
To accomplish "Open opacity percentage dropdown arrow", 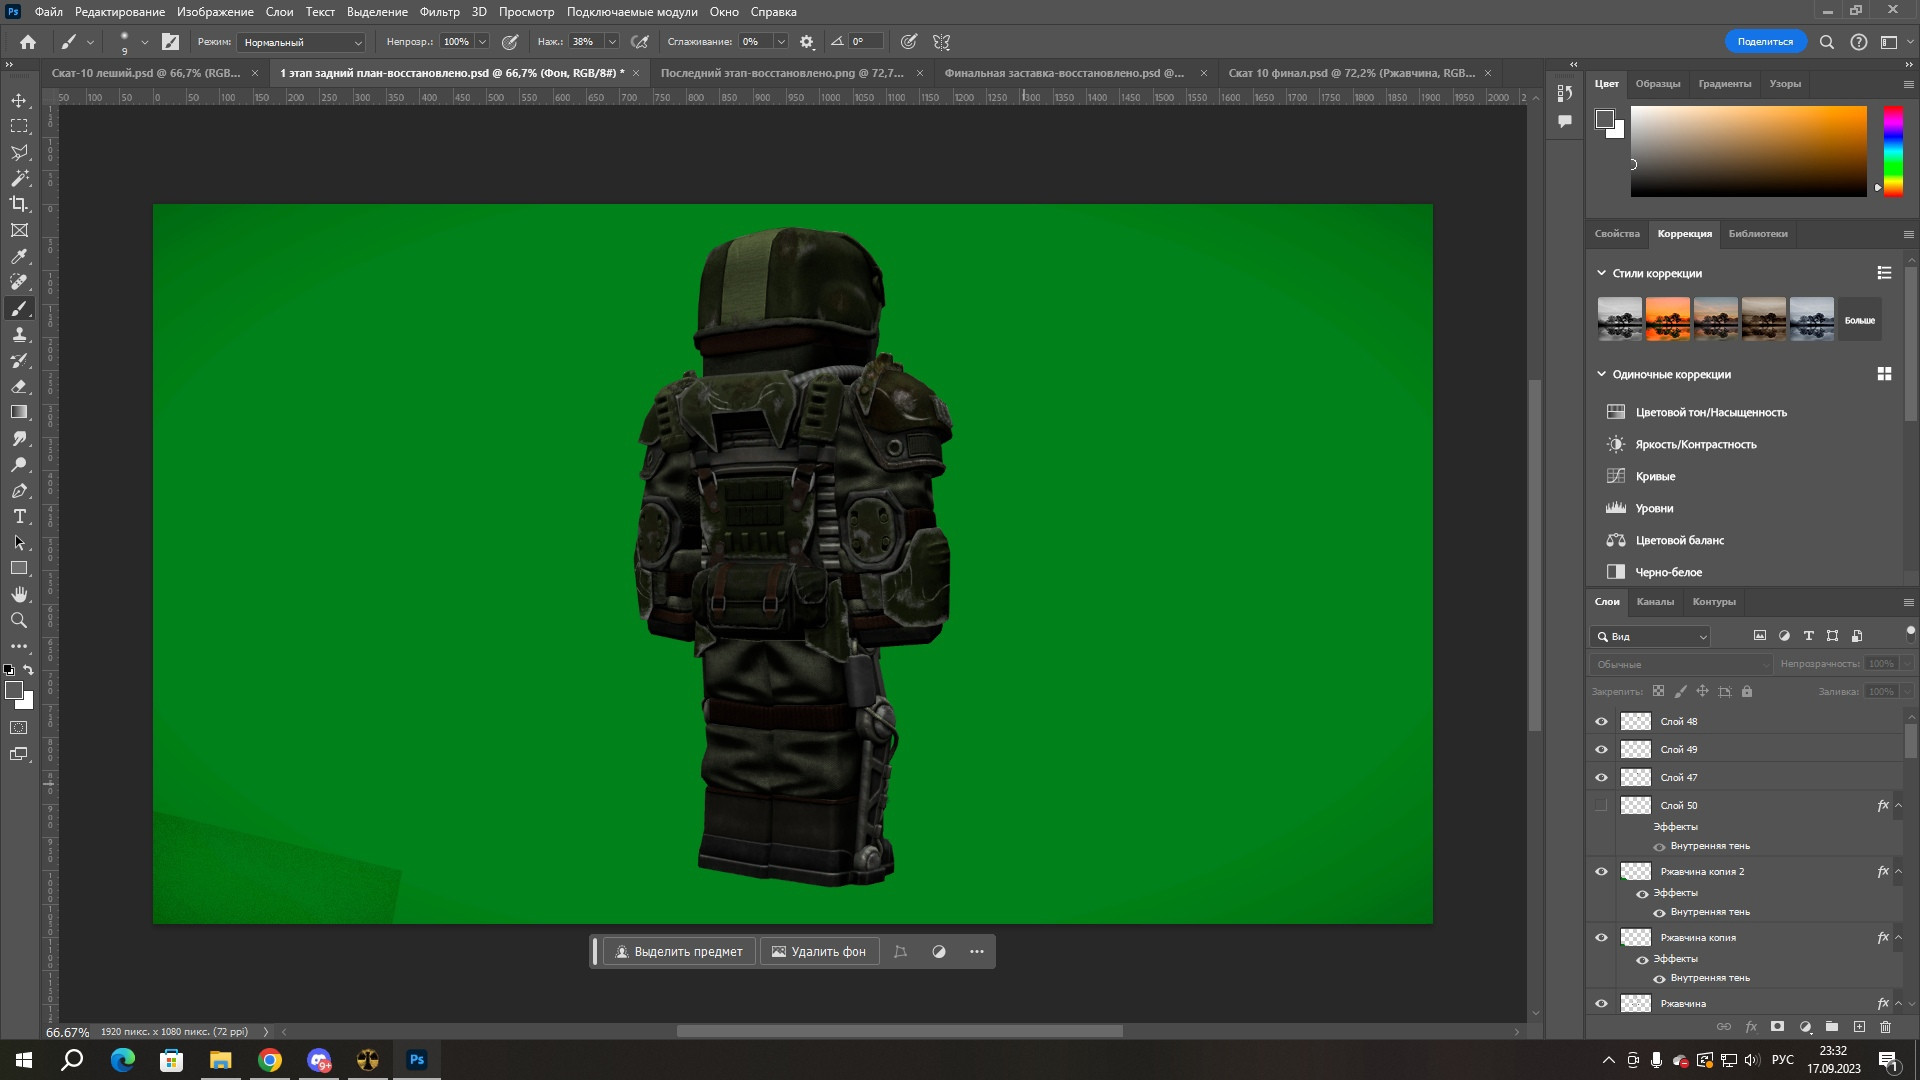I will (x=482, y=42).
